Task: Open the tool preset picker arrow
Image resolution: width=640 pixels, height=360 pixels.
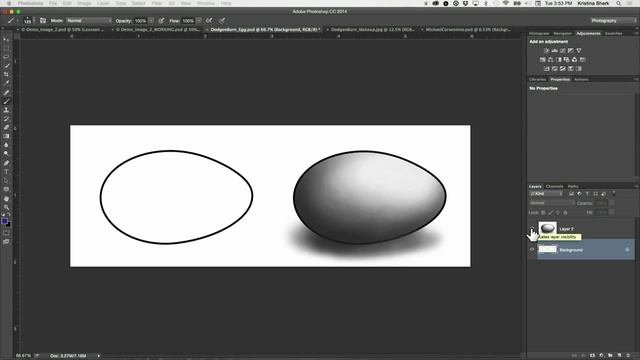Action: click(x=18, y=20)
